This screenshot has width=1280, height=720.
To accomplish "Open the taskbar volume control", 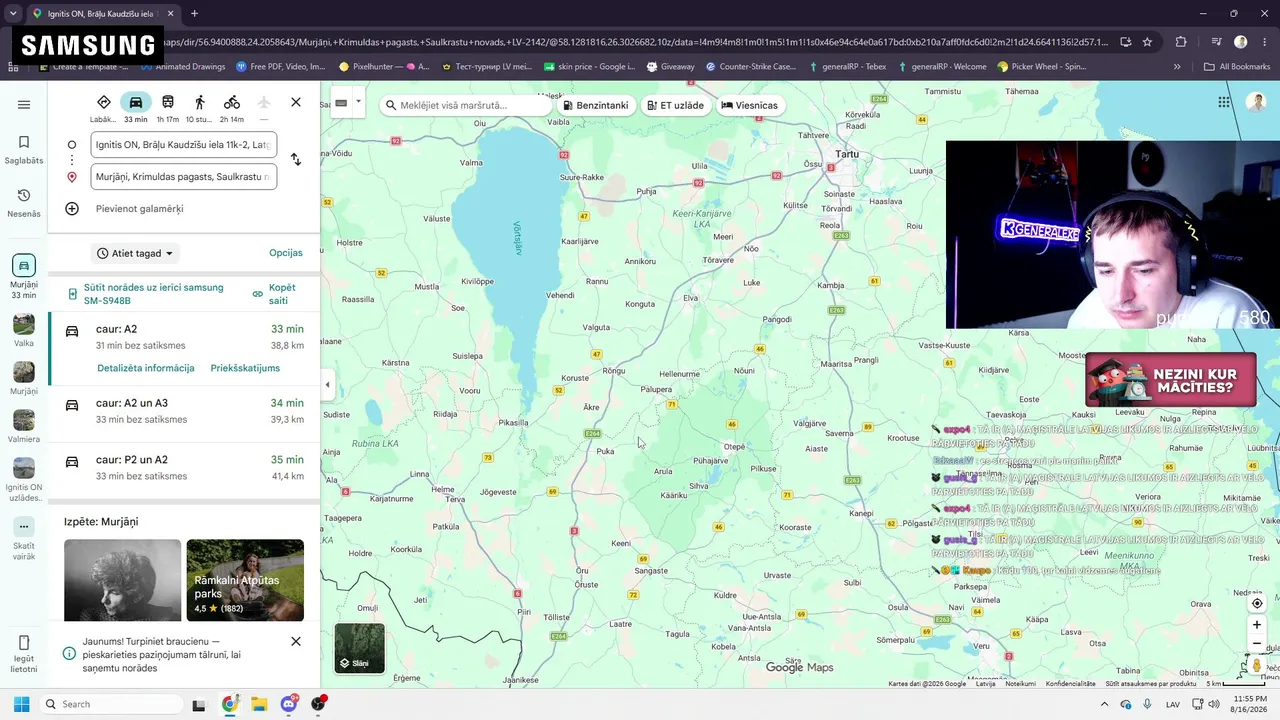I will pyautogui.click(x=1213, y=704).
